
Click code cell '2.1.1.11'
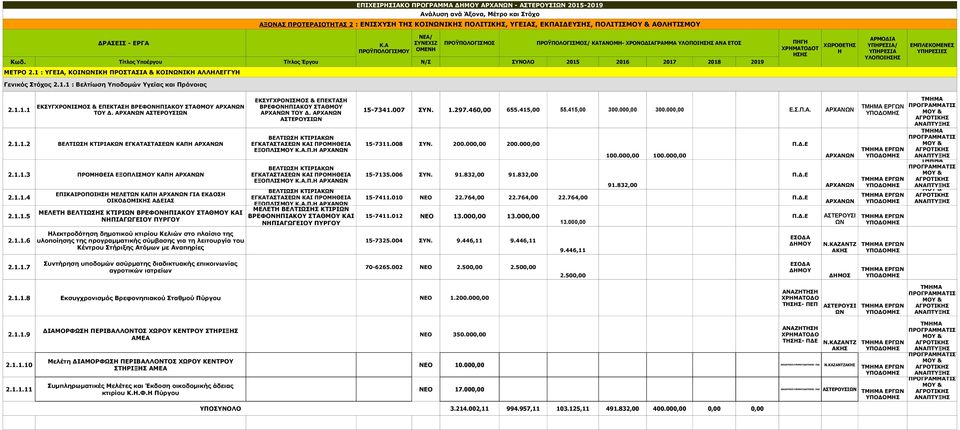pos(18,389)
